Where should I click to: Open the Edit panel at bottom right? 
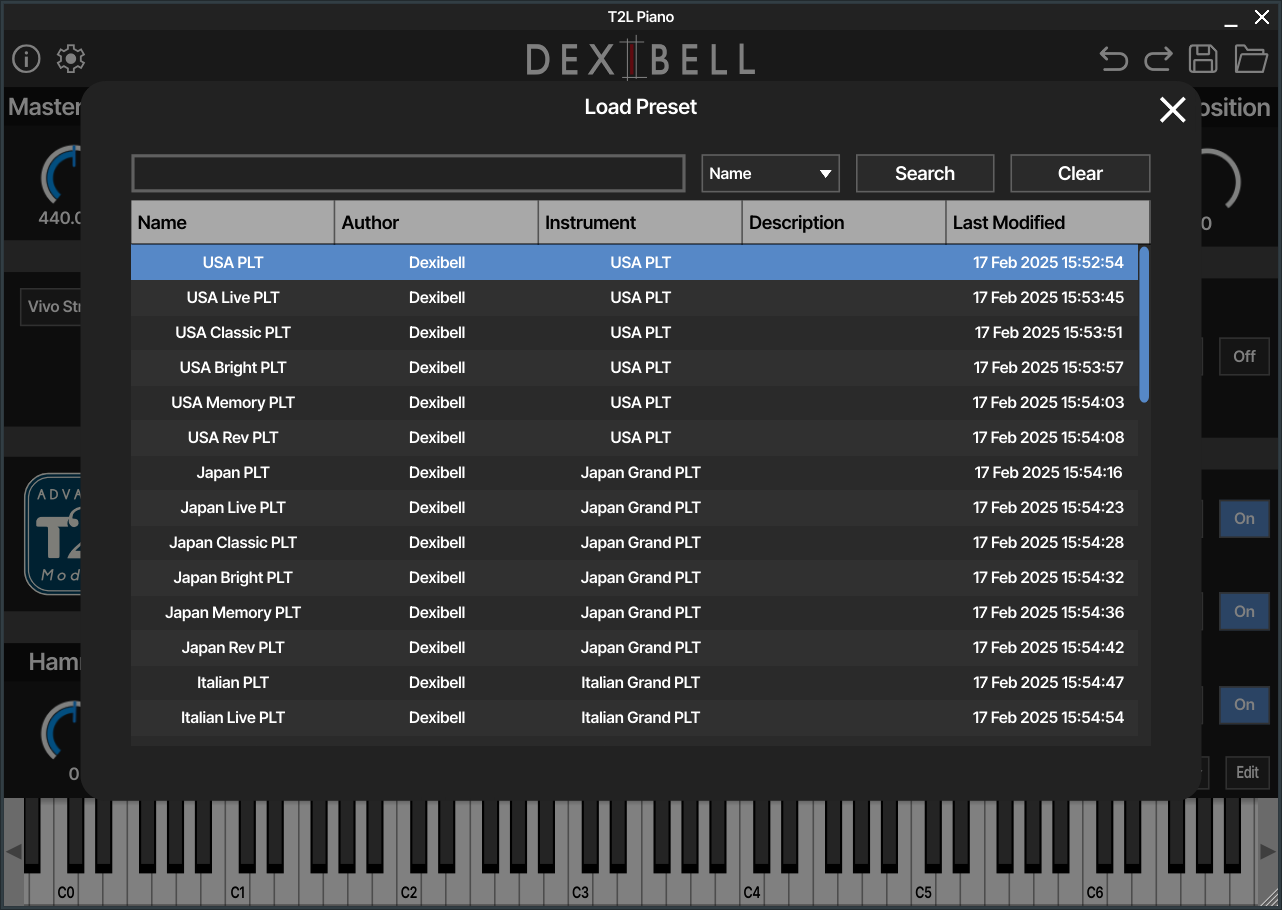pos(1247,772)
